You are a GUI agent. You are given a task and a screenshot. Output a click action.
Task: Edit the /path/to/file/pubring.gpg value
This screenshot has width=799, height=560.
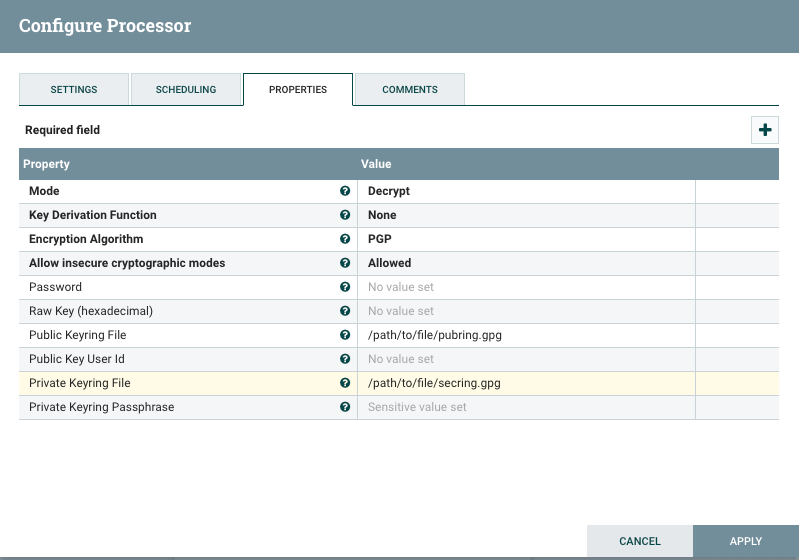[x=526, y=335]
